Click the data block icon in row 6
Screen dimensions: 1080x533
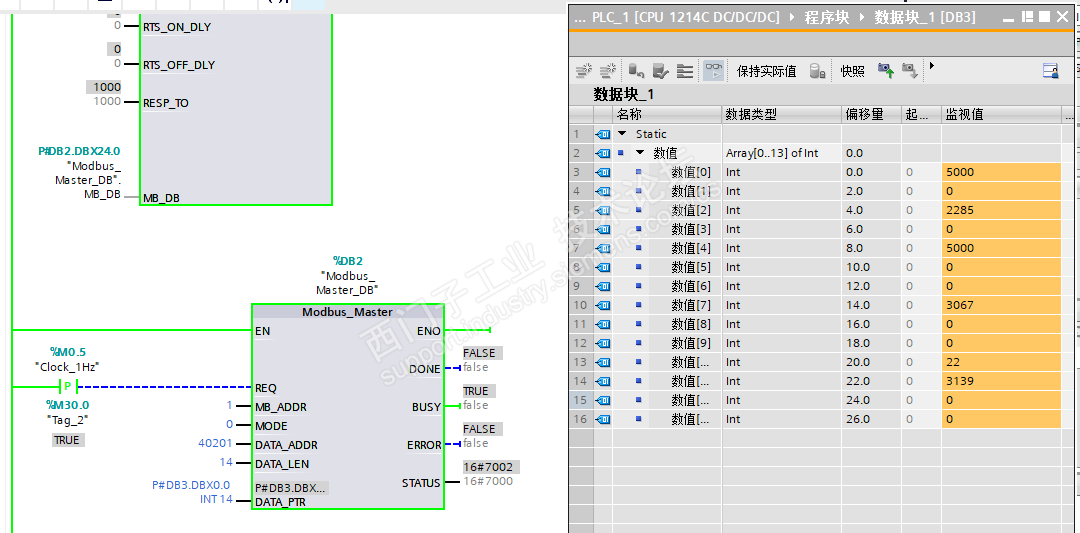(603, 229)
